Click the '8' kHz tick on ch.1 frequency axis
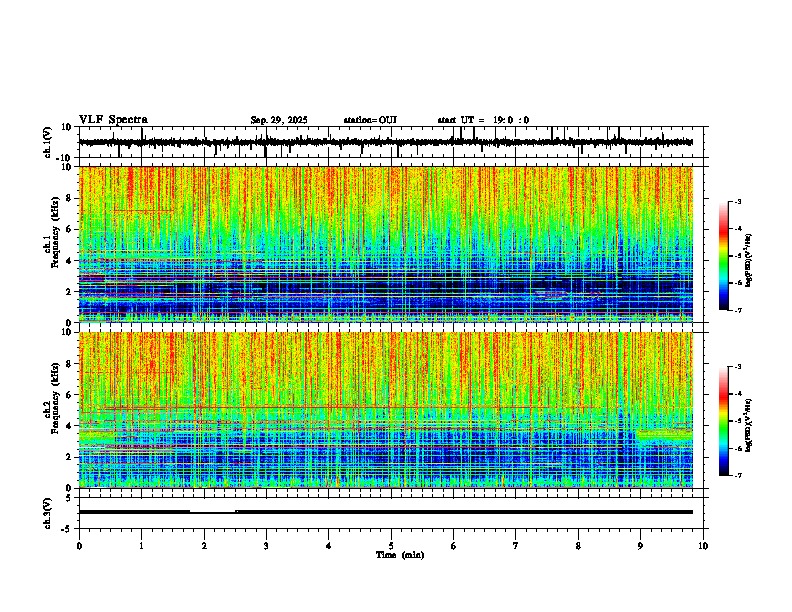The height and width of the screenshot is (612, 792). [x=69, y=198]
